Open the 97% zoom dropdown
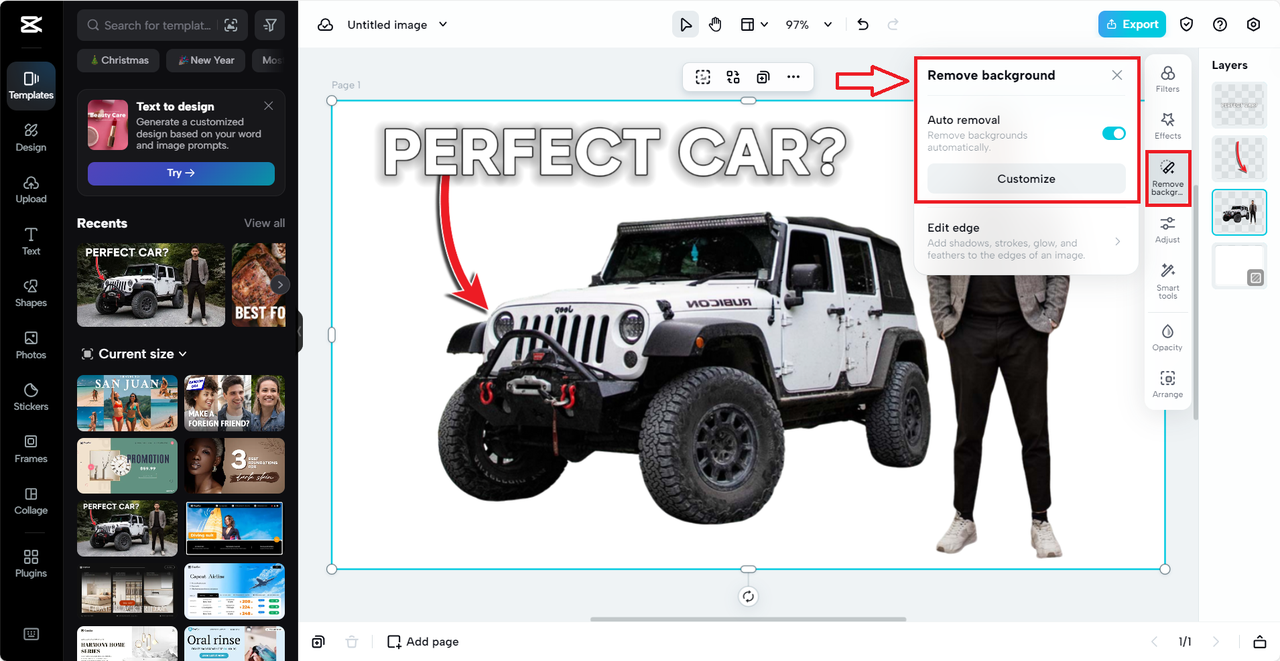Viewport: 1280px width, 661px height. tap(808, 25)
